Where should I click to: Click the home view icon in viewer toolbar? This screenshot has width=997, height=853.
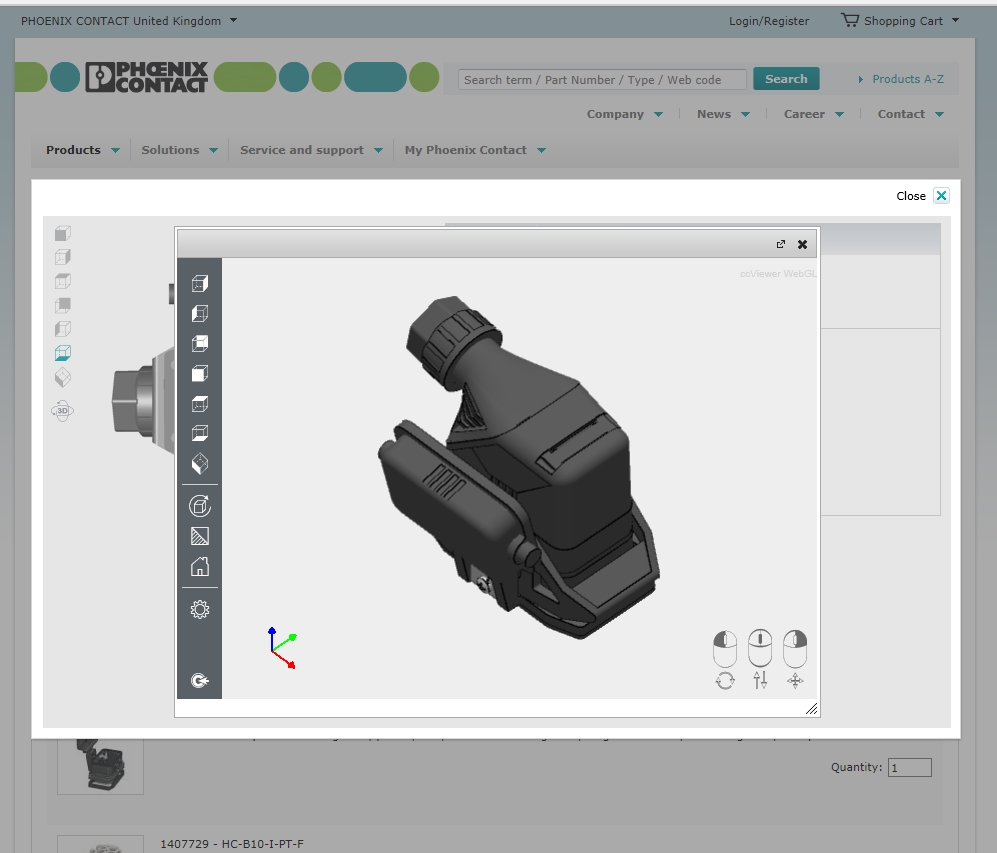[x=199, y=567]
